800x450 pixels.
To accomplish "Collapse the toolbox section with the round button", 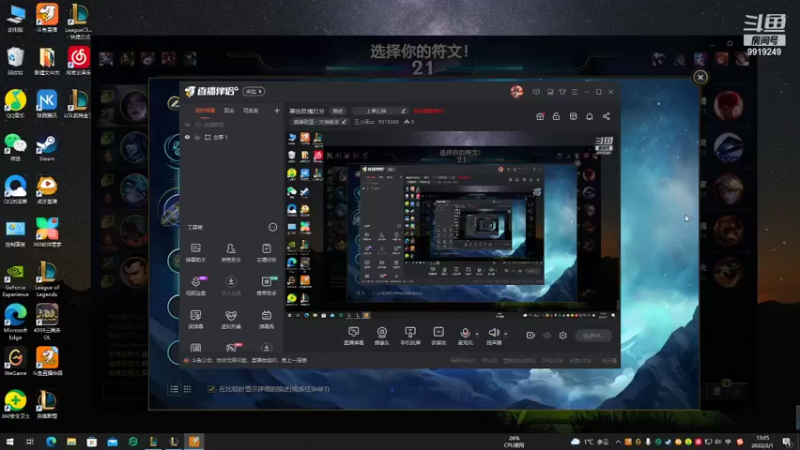I will 273,227.
